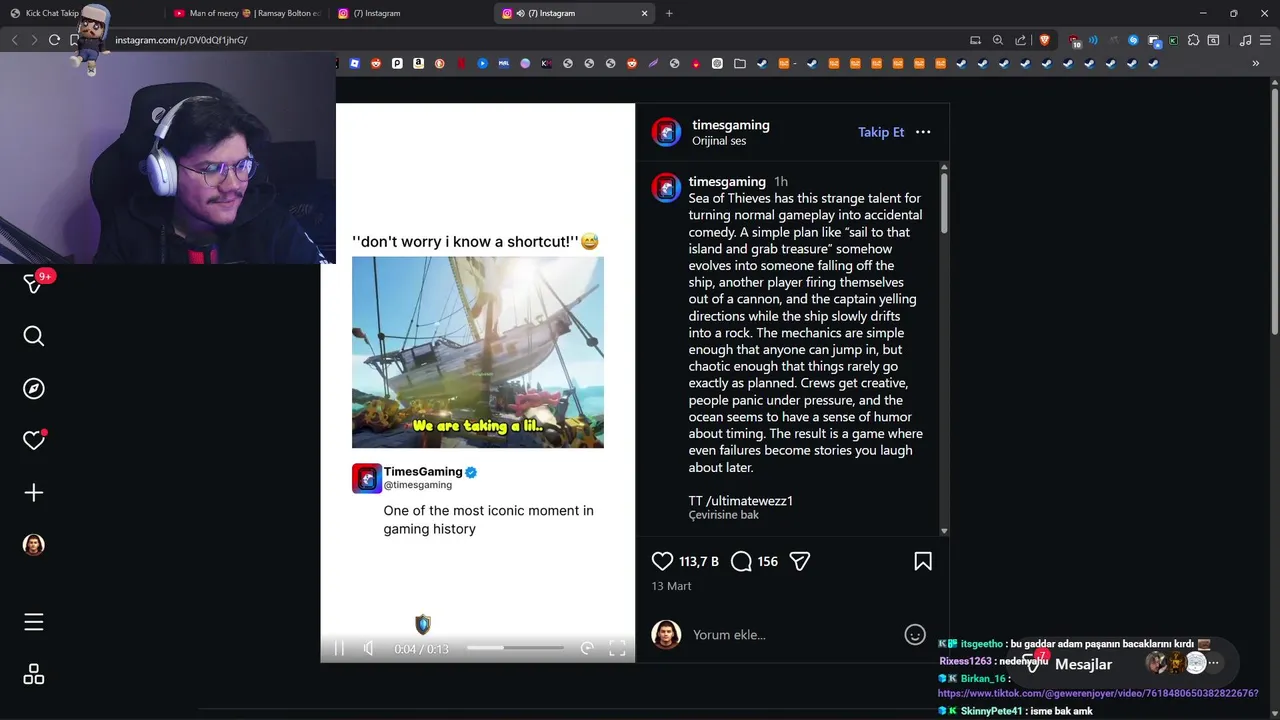
Task: Open the TikTok link in chat
Action: coord(1098,693)
